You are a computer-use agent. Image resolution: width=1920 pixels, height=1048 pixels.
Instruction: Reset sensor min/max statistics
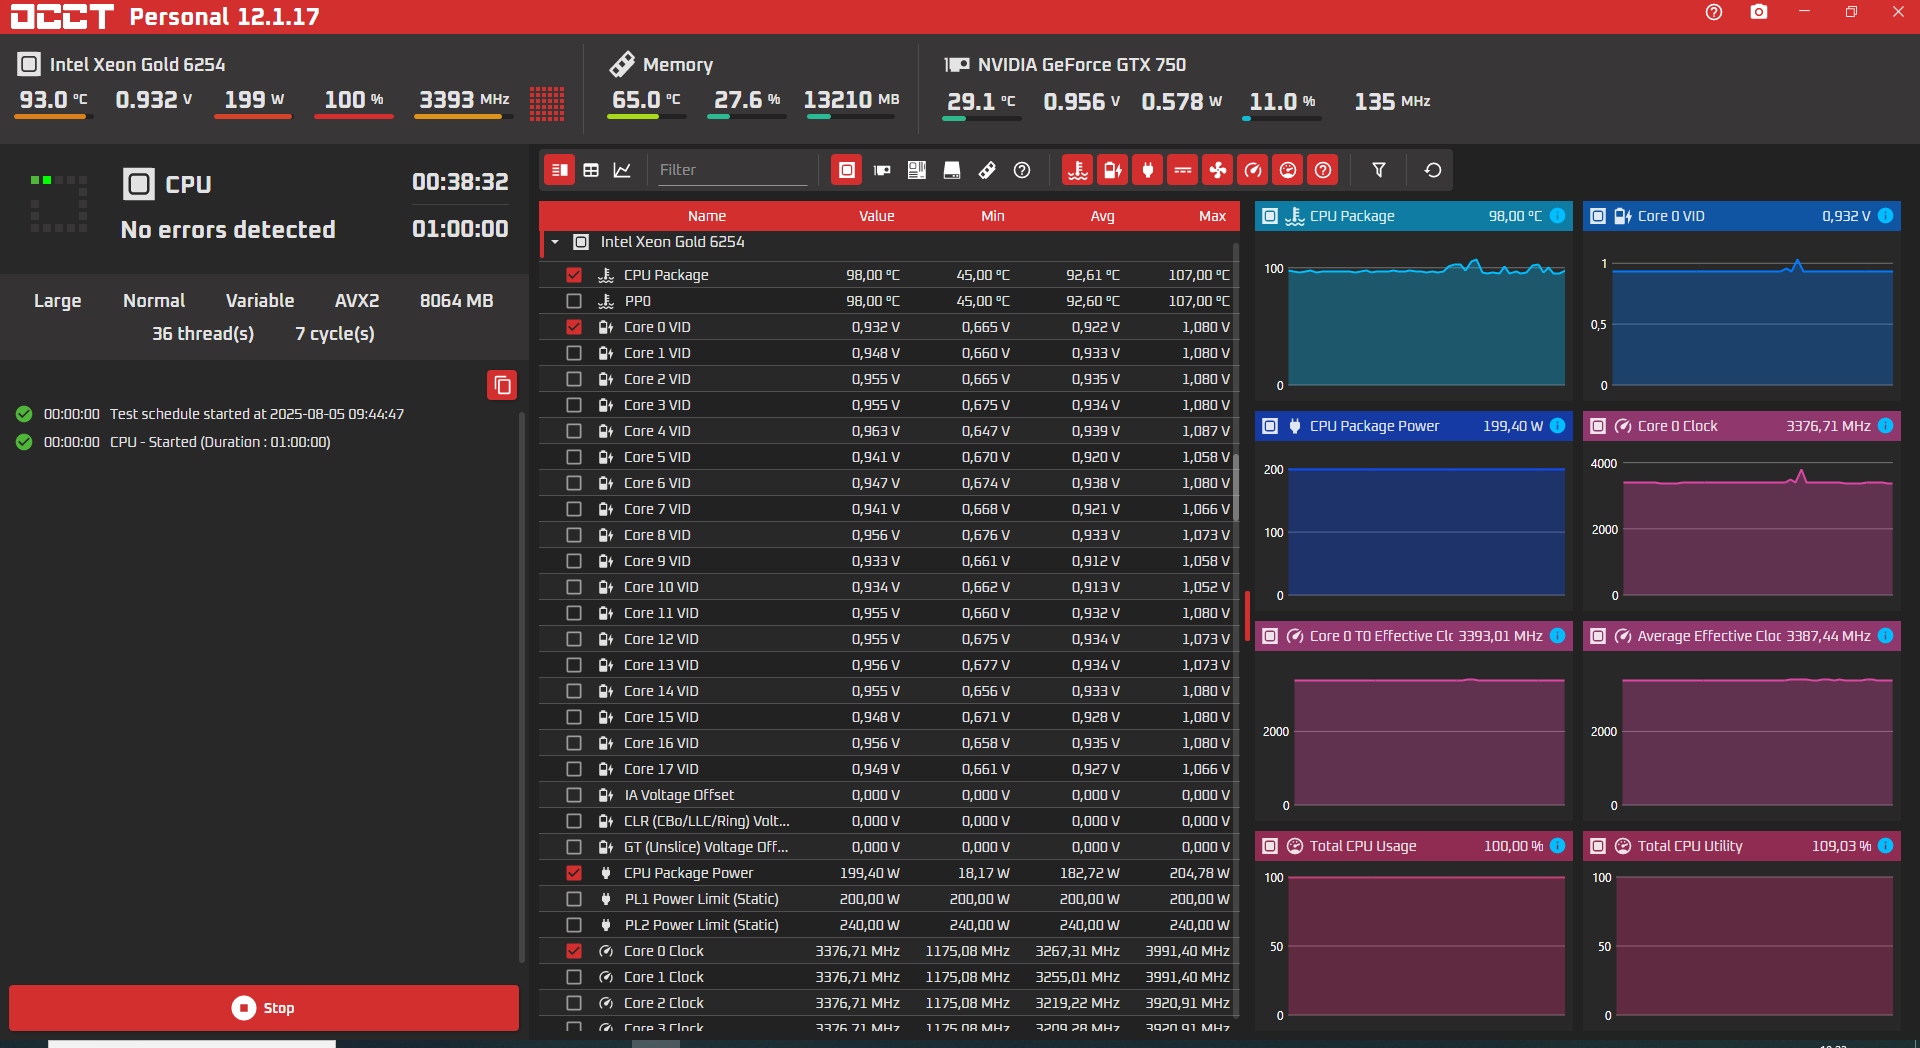pyautogui.click(x=1432, y=170)
